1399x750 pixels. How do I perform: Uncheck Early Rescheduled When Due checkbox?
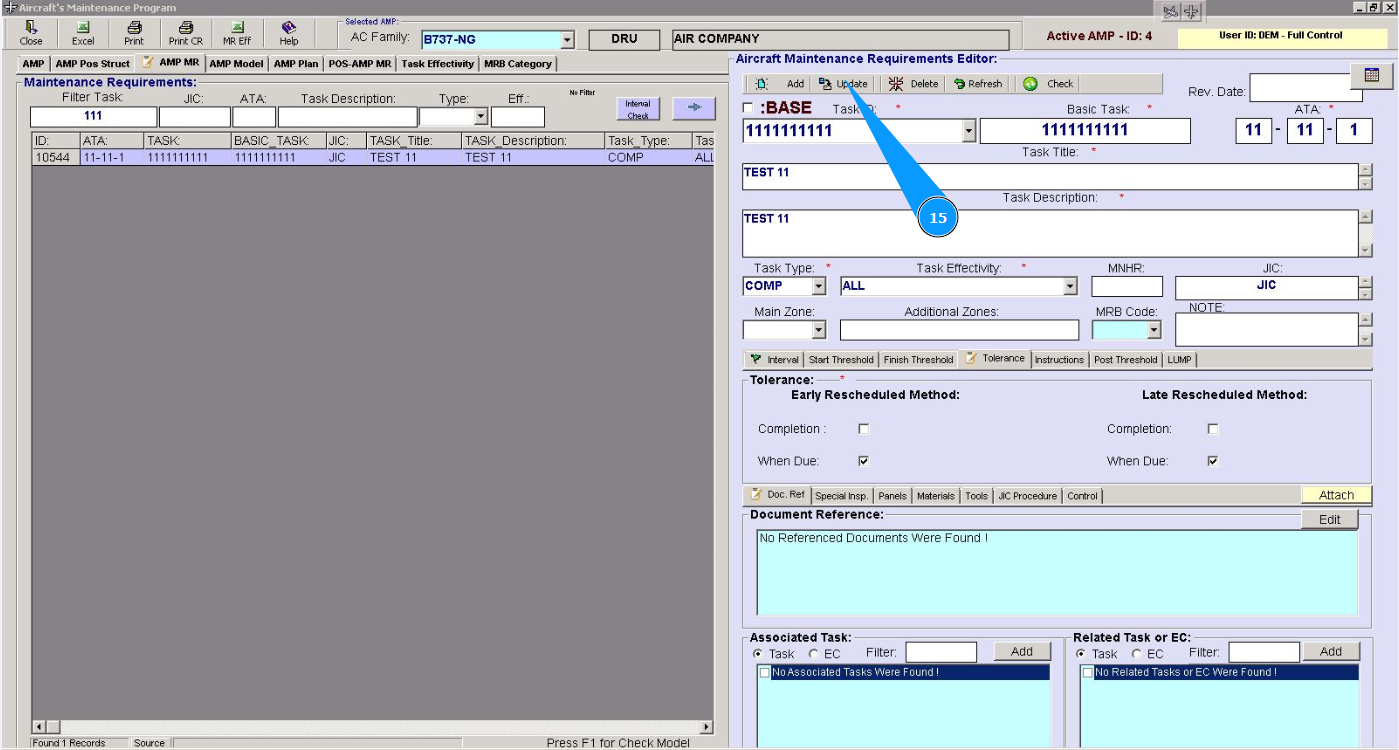(x=864, y=461)
